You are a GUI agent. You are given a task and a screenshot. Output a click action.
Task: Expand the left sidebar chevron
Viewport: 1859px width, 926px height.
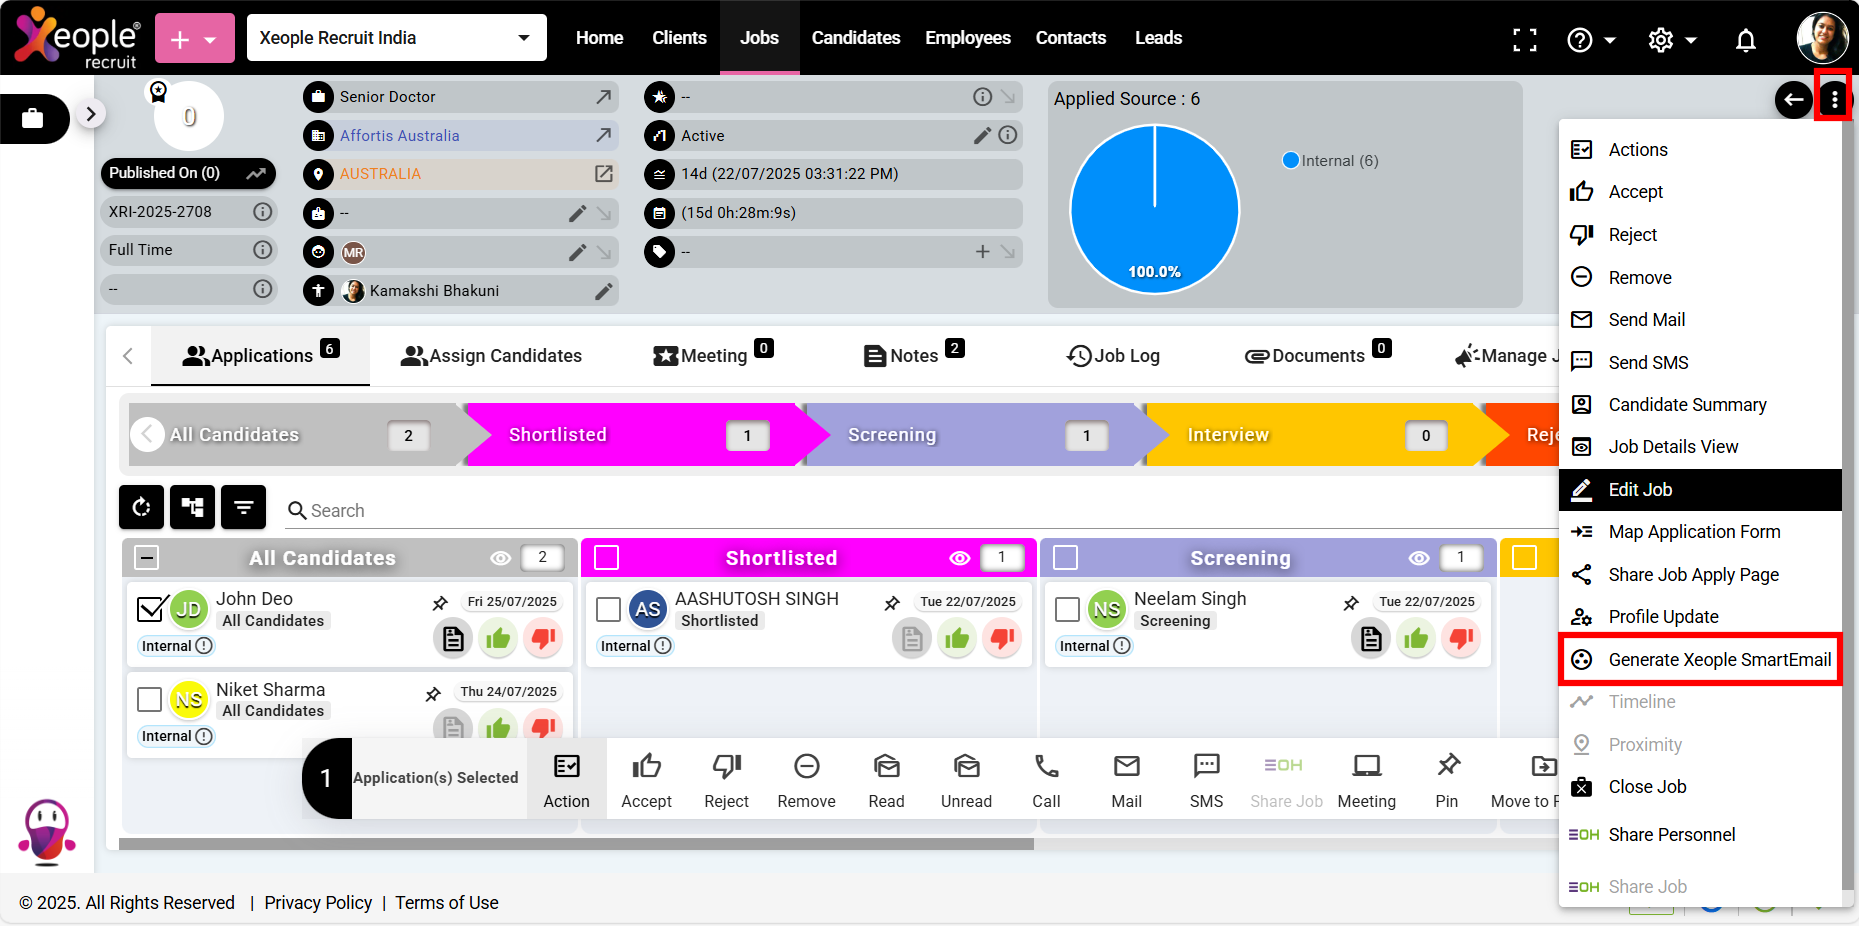(91, 114)
